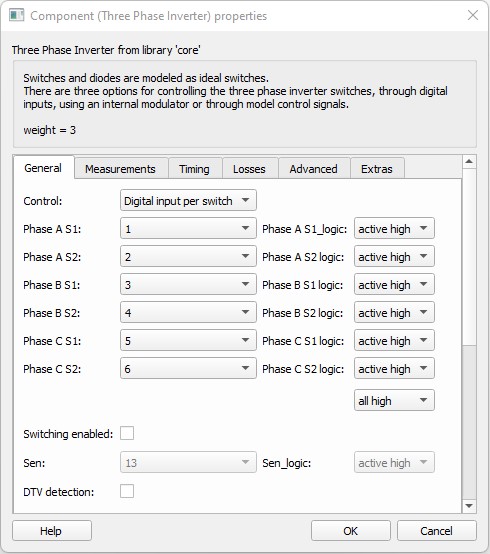Open the Advanced tab
This screenshot has width=490, height=554.
pyautogui.click(x=314, y=169)
